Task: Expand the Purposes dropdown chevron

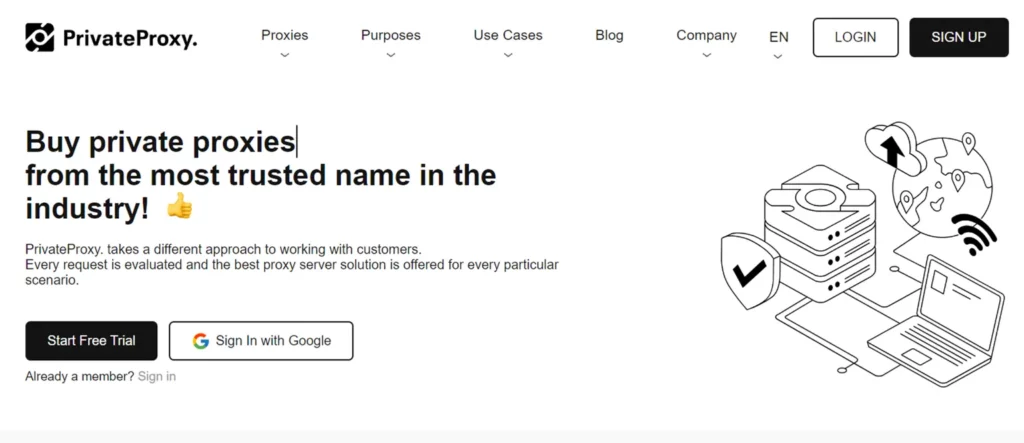Action: pos(391,56)
